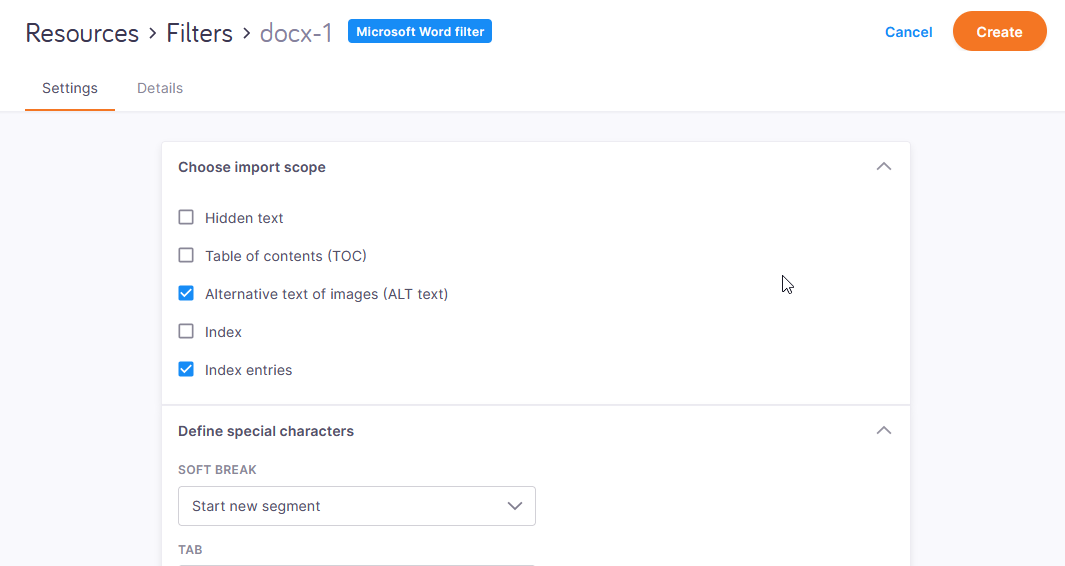Enable the Hidden text checkbox
Screen dimensions: 1065x566
[x=186, y=218]
